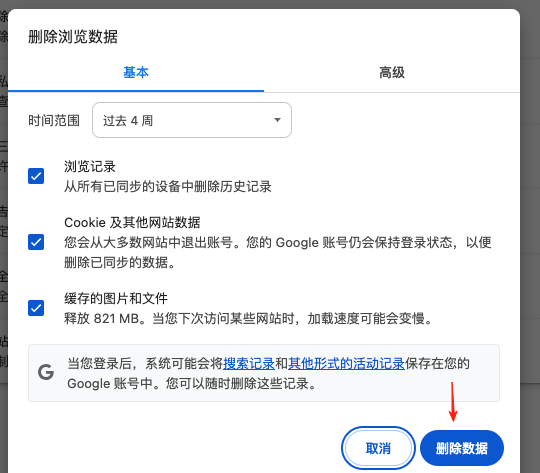This screenshot has width=540, height=473.
Task: Click the 删除数据 button
Action: click(x=462, y=448)
